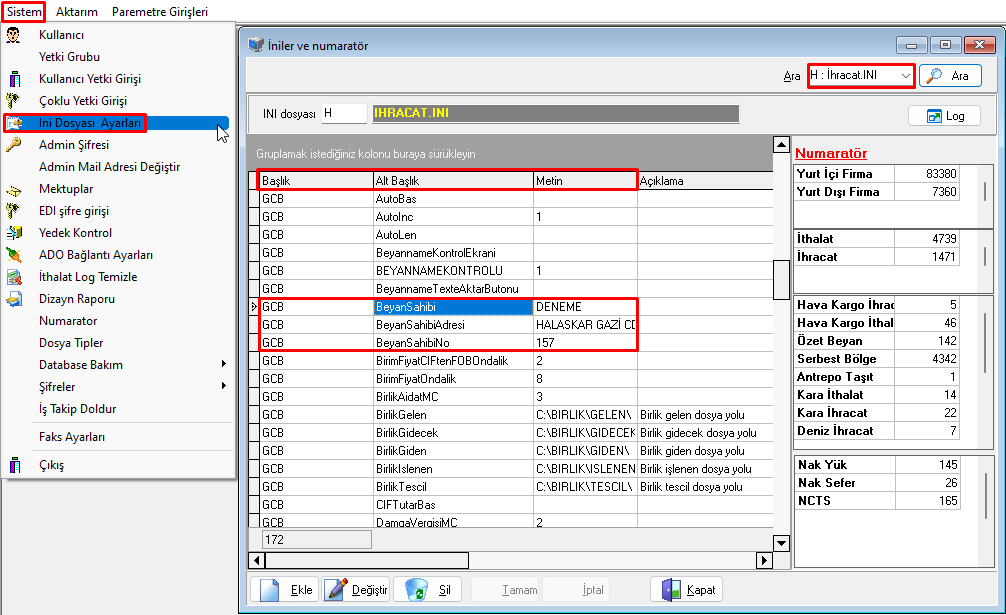The height and width of the screenshot is (615, 1006).
Task: Click the İniler ve numaratör window icon
Action: 256,45
